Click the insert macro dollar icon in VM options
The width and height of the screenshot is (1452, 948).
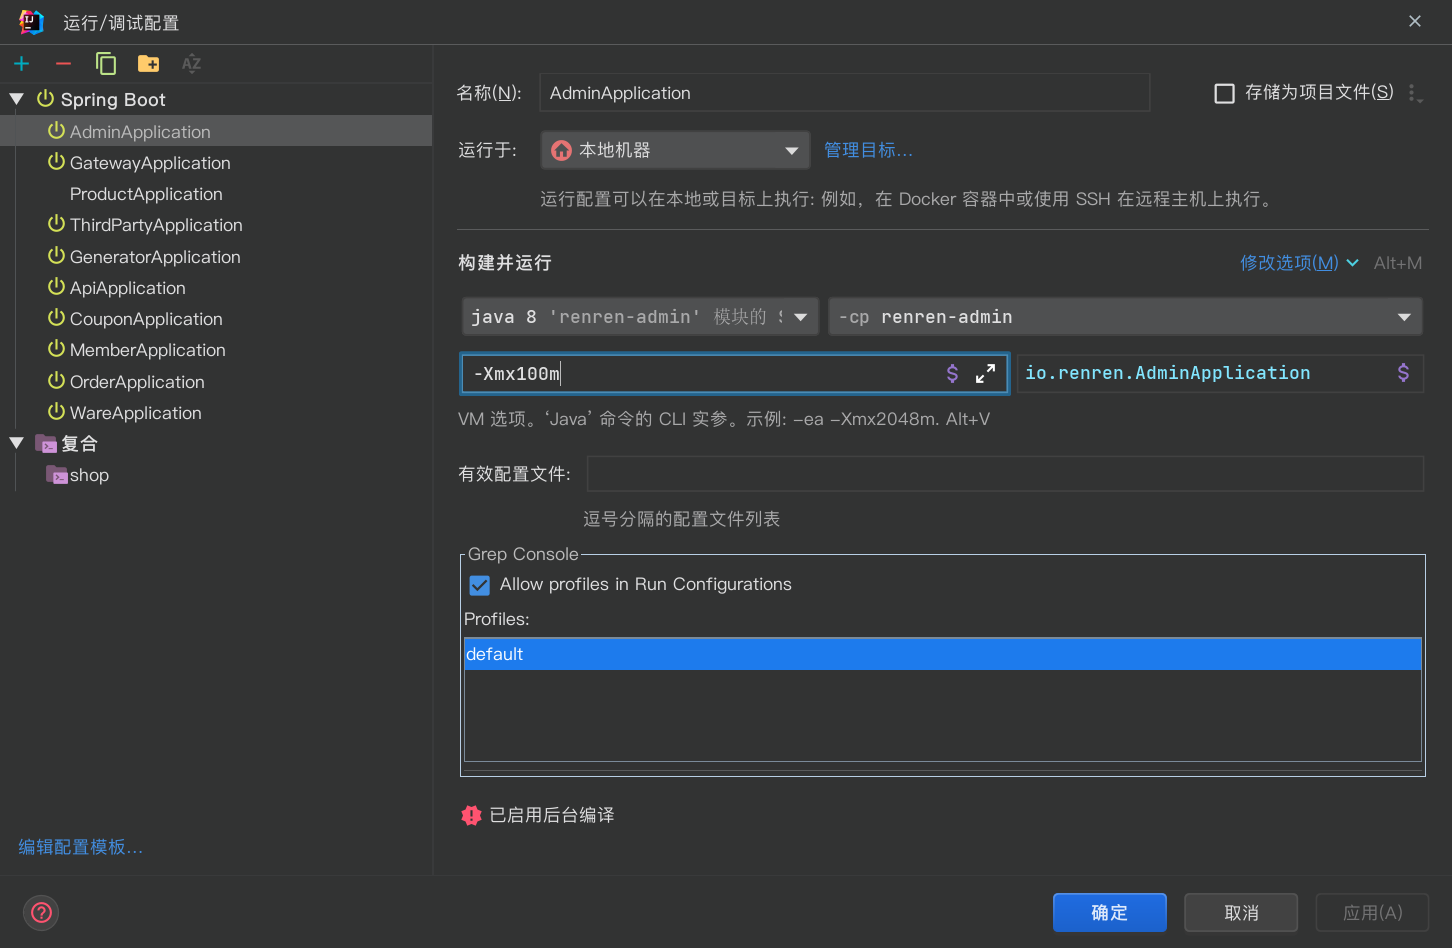pyautogui.click(x=952, y=373)
